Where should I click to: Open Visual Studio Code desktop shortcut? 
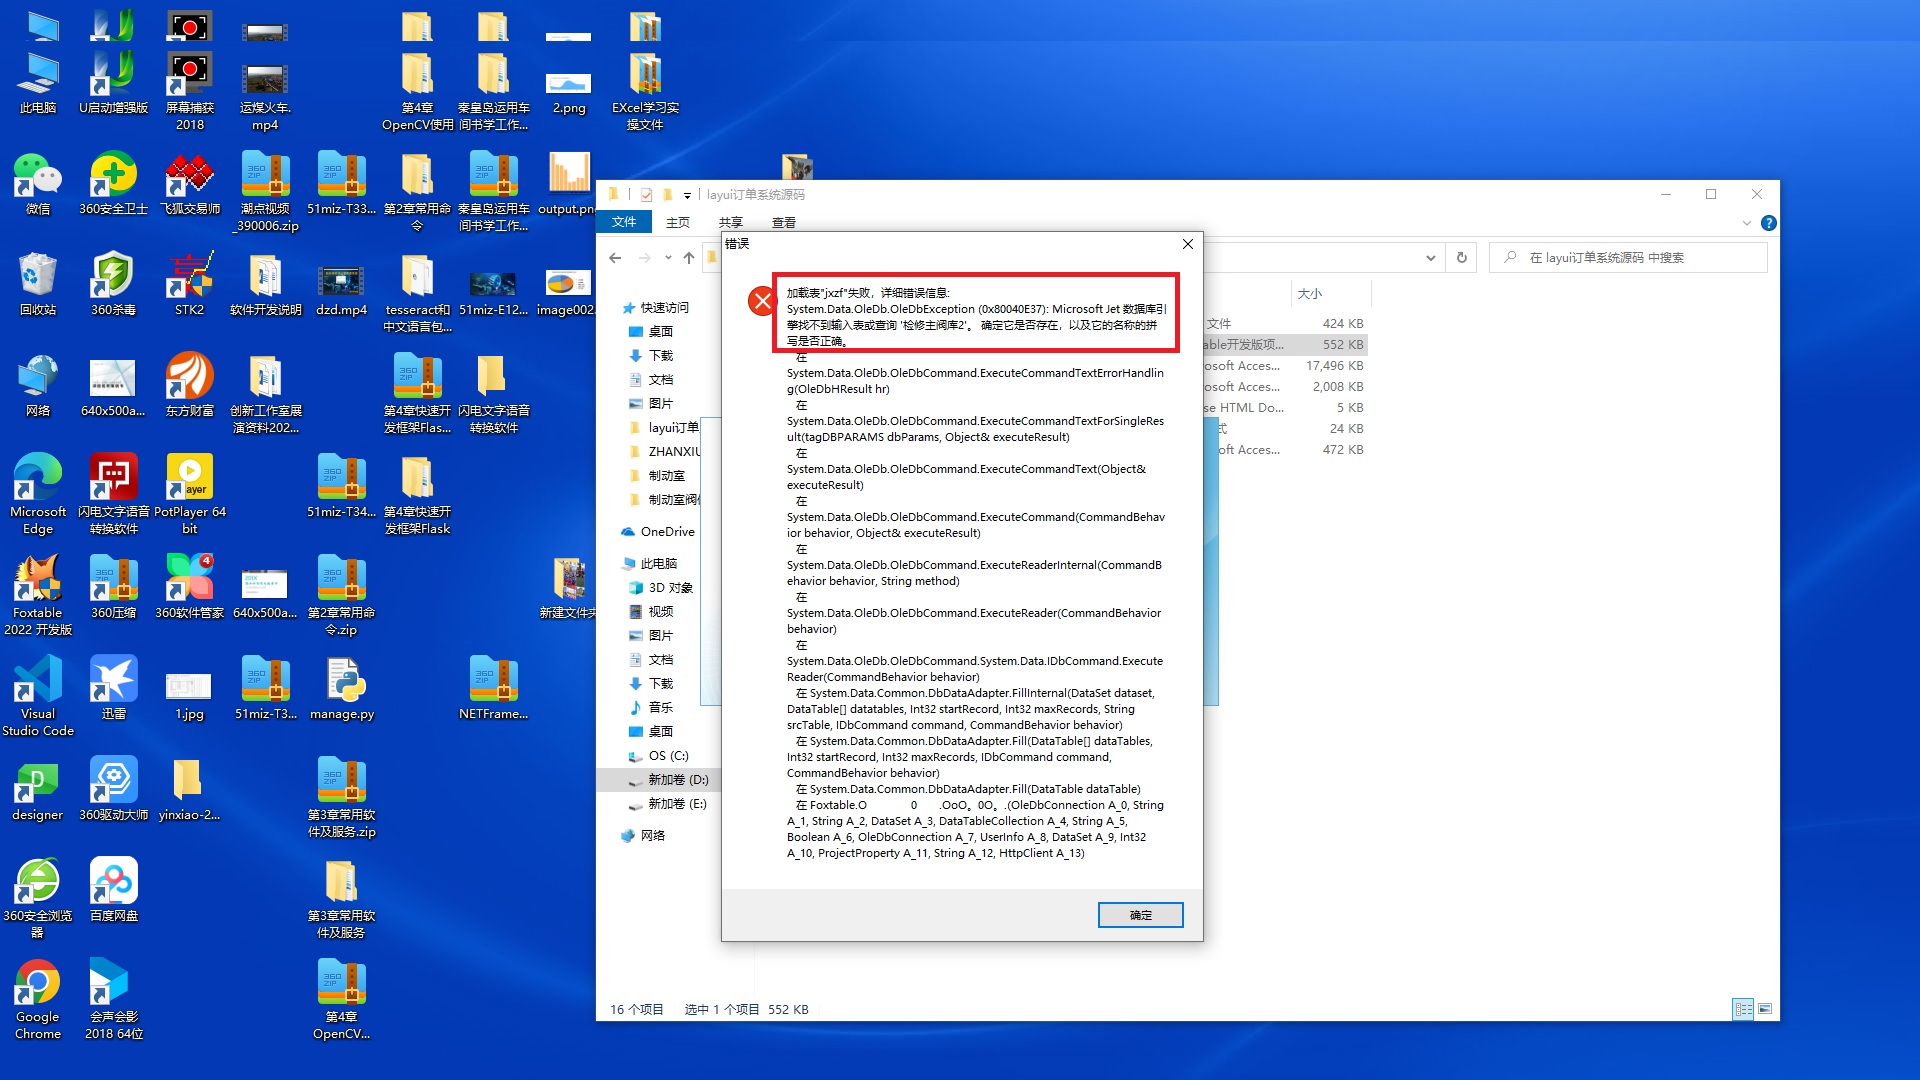[x=38, y=697]
